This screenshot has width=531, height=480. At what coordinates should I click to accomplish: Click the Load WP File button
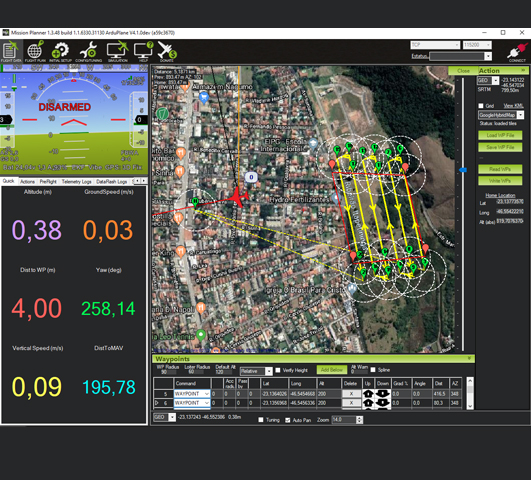click(x=500, y=135)
